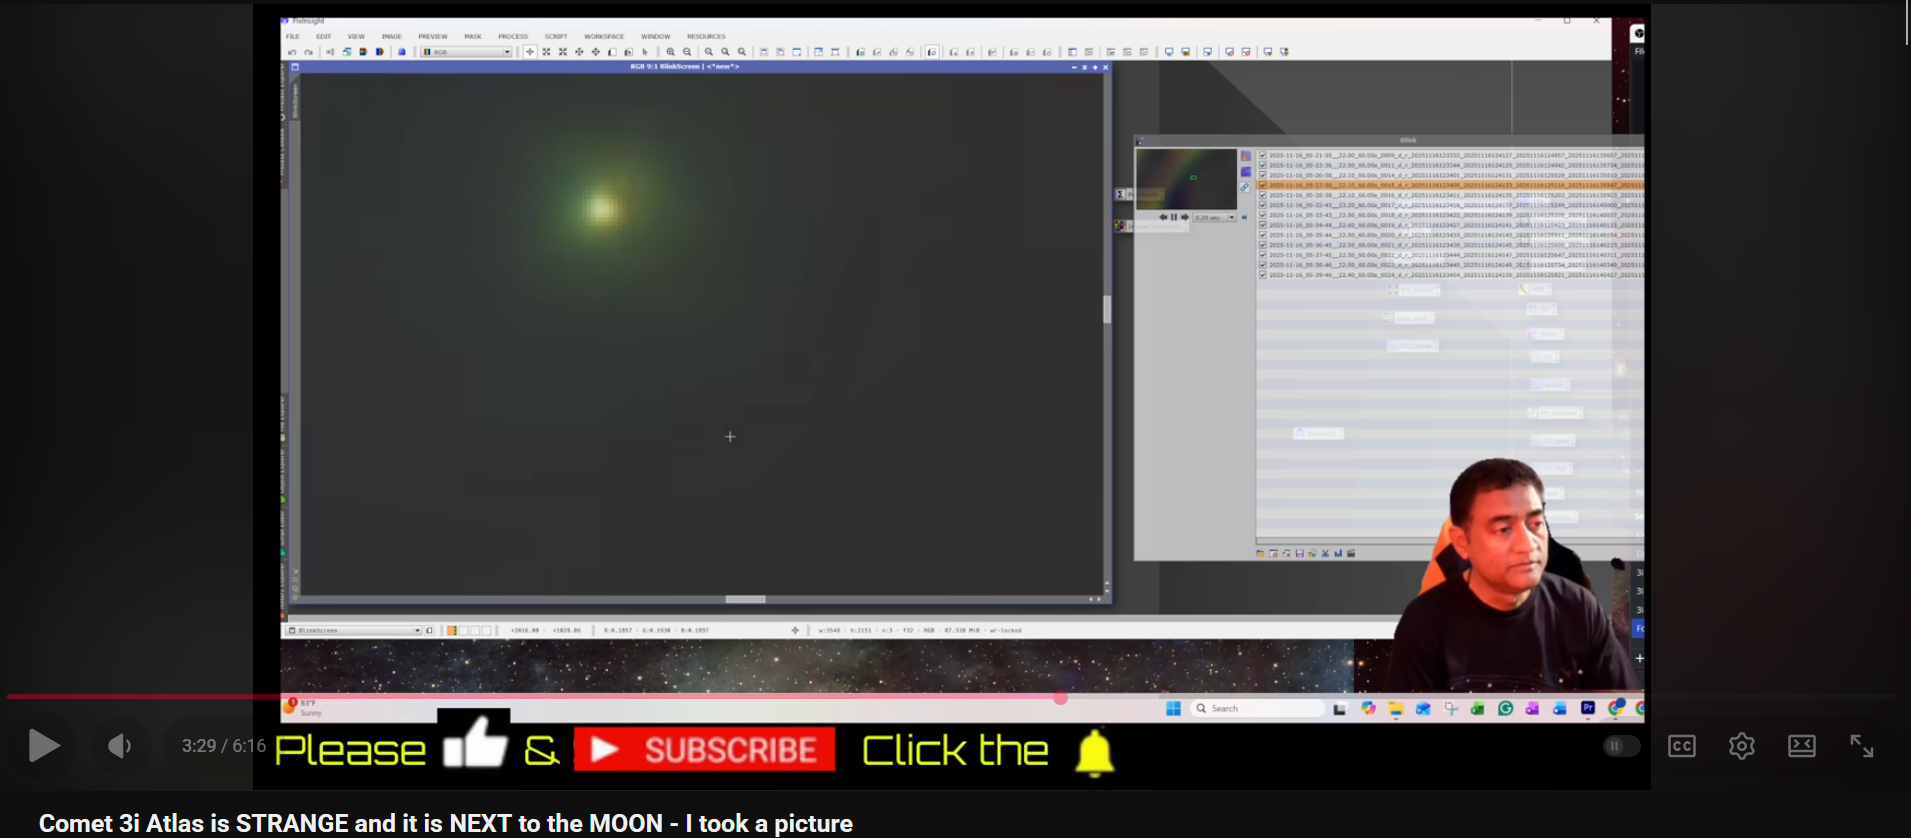Open the IMAGE menu in PixInsight
This screenshot has width=1911, height=838.
tap(391, 36)
